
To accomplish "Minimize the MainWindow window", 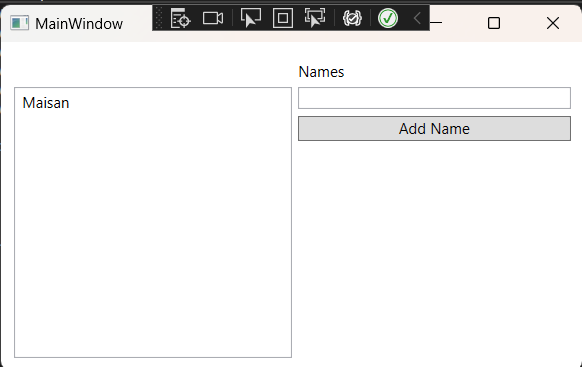I will point(436,23).
